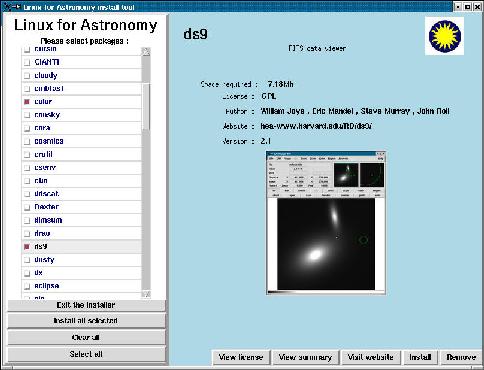484x370 pixels.
Task: Click the sun logo icon
Action: pos(445,36)
